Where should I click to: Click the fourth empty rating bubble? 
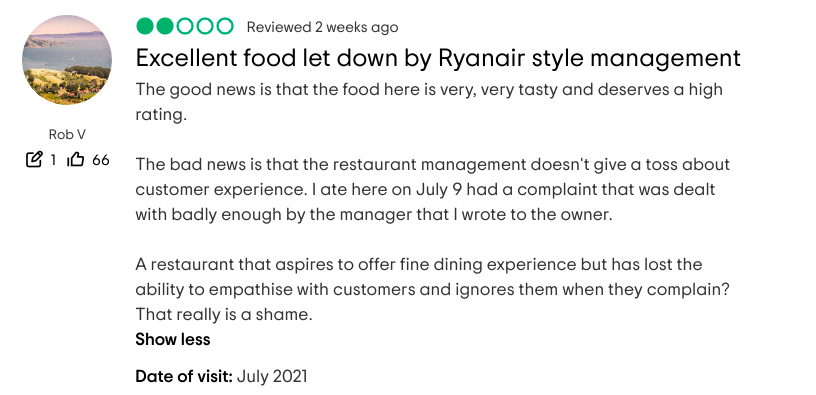(205, 26)
